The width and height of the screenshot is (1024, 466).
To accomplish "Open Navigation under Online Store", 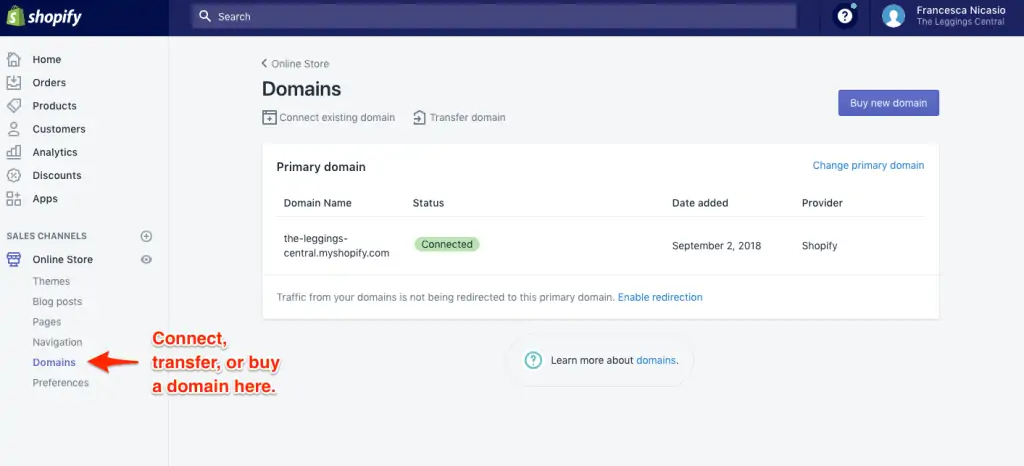I will (57, 342).
